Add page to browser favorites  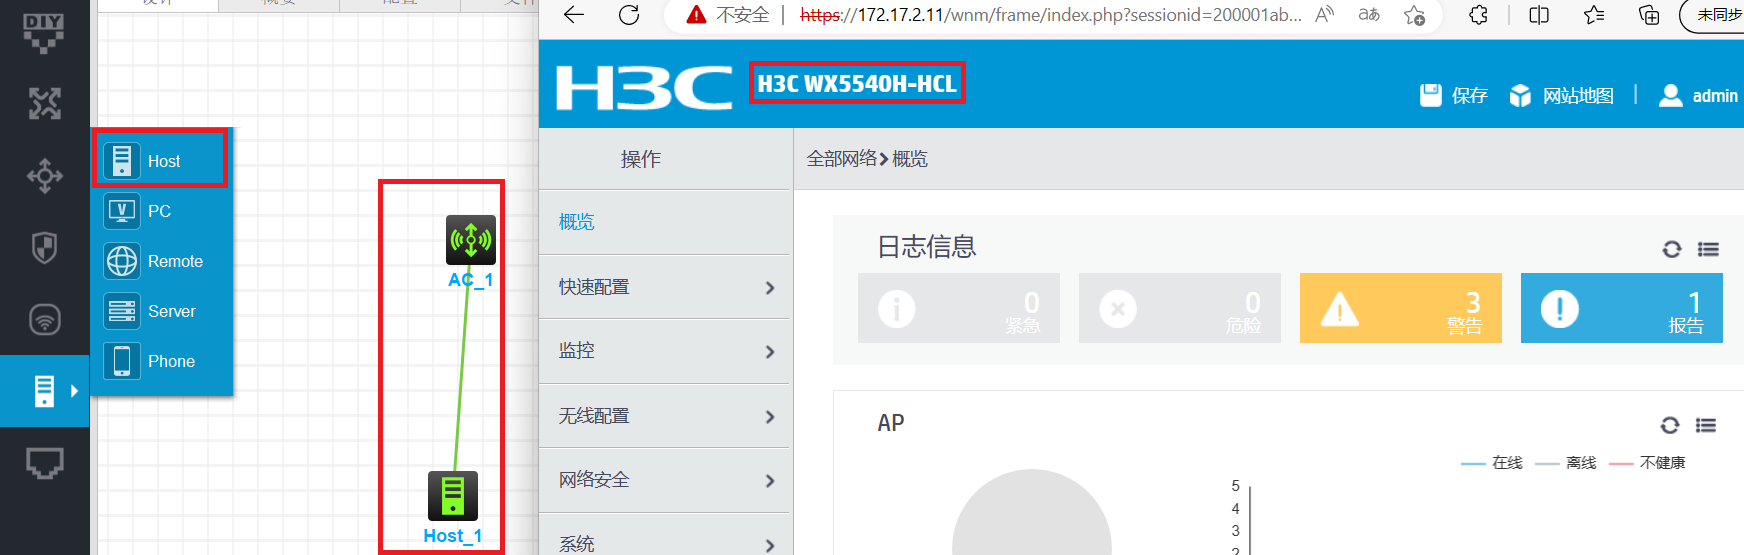(1414, 15)
